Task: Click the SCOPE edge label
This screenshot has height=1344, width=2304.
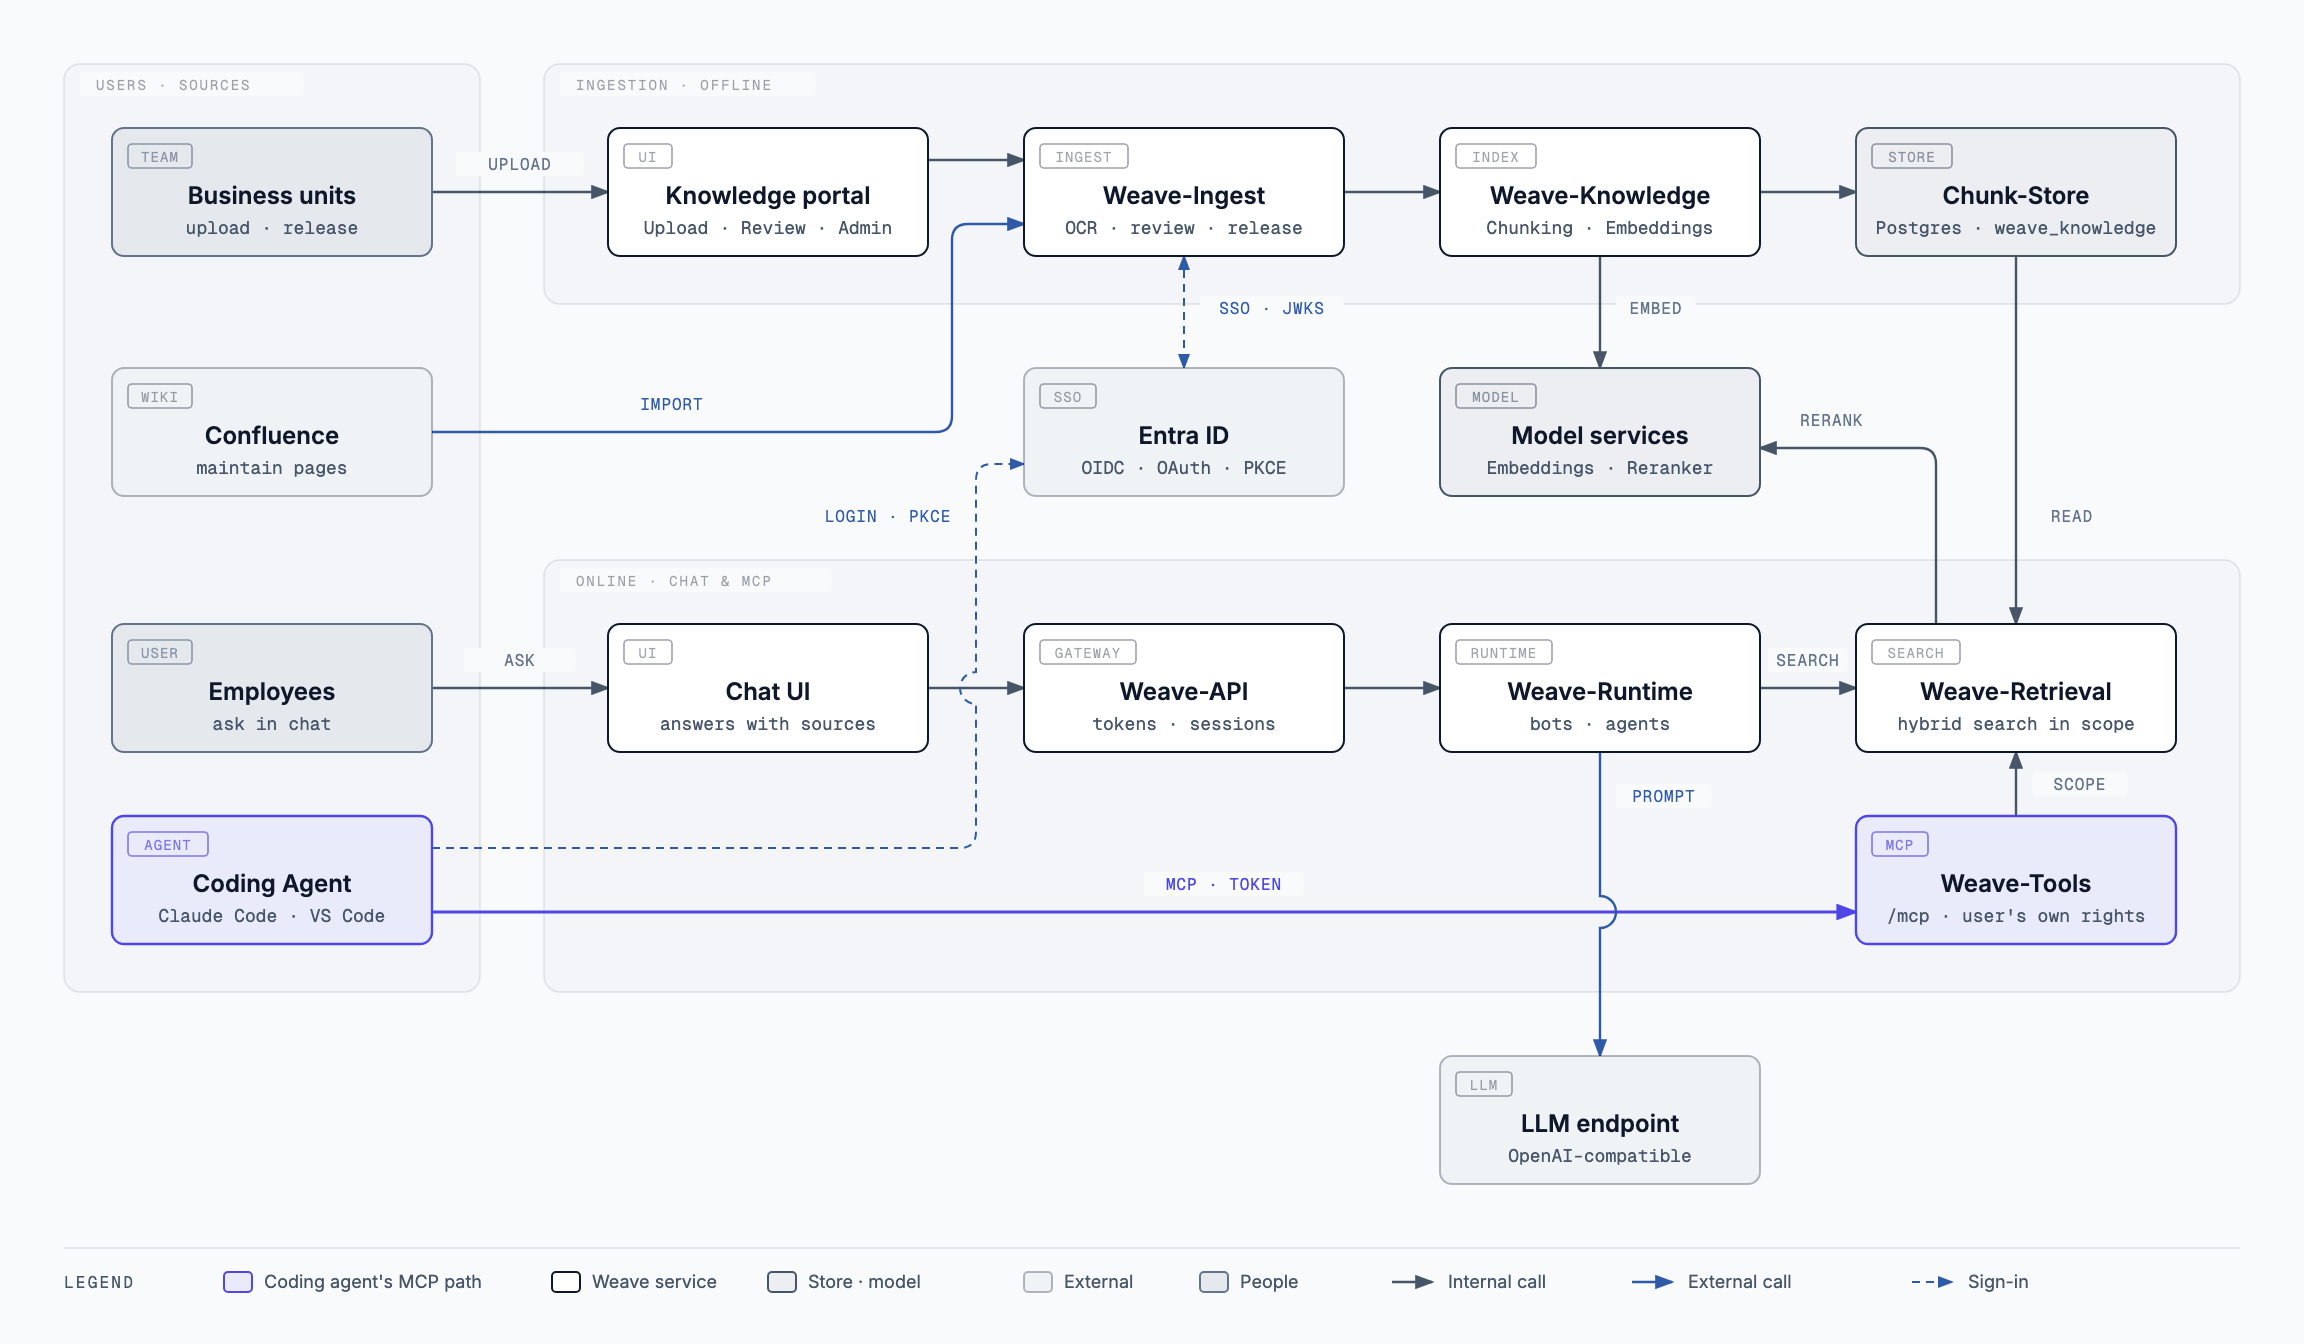Action: coord(2079,784)
